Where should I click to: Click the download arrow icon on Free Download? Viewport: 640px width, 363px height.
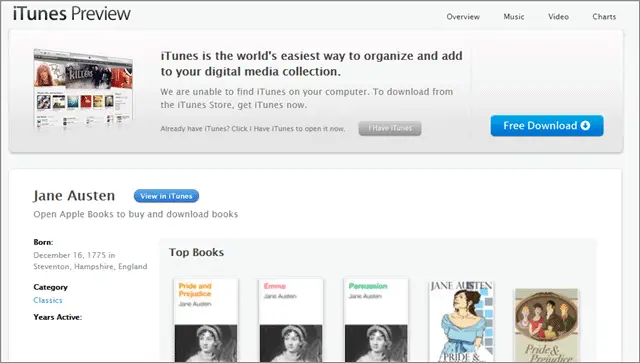click(585, 126)
